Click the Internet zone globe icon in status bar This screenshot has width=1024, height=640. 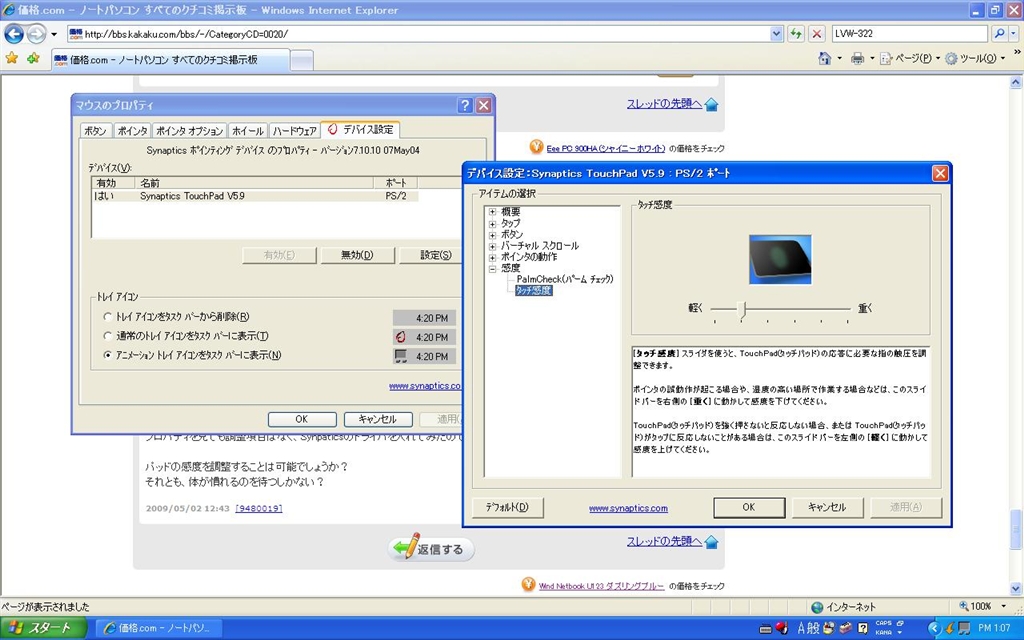(817, 607)
